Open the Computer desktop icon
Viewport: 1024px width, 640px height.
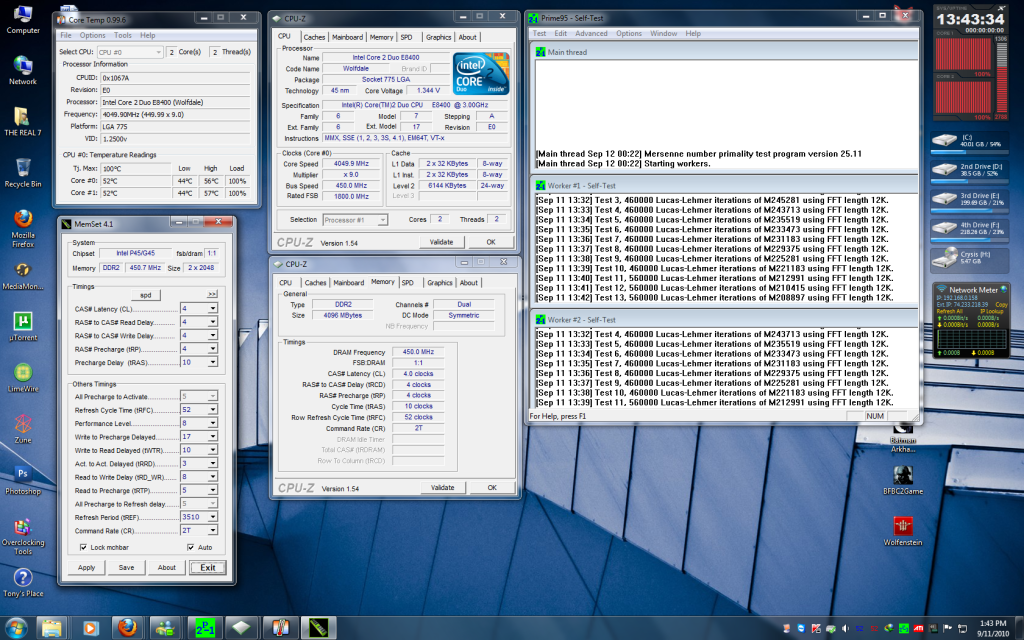coord(23,20)
